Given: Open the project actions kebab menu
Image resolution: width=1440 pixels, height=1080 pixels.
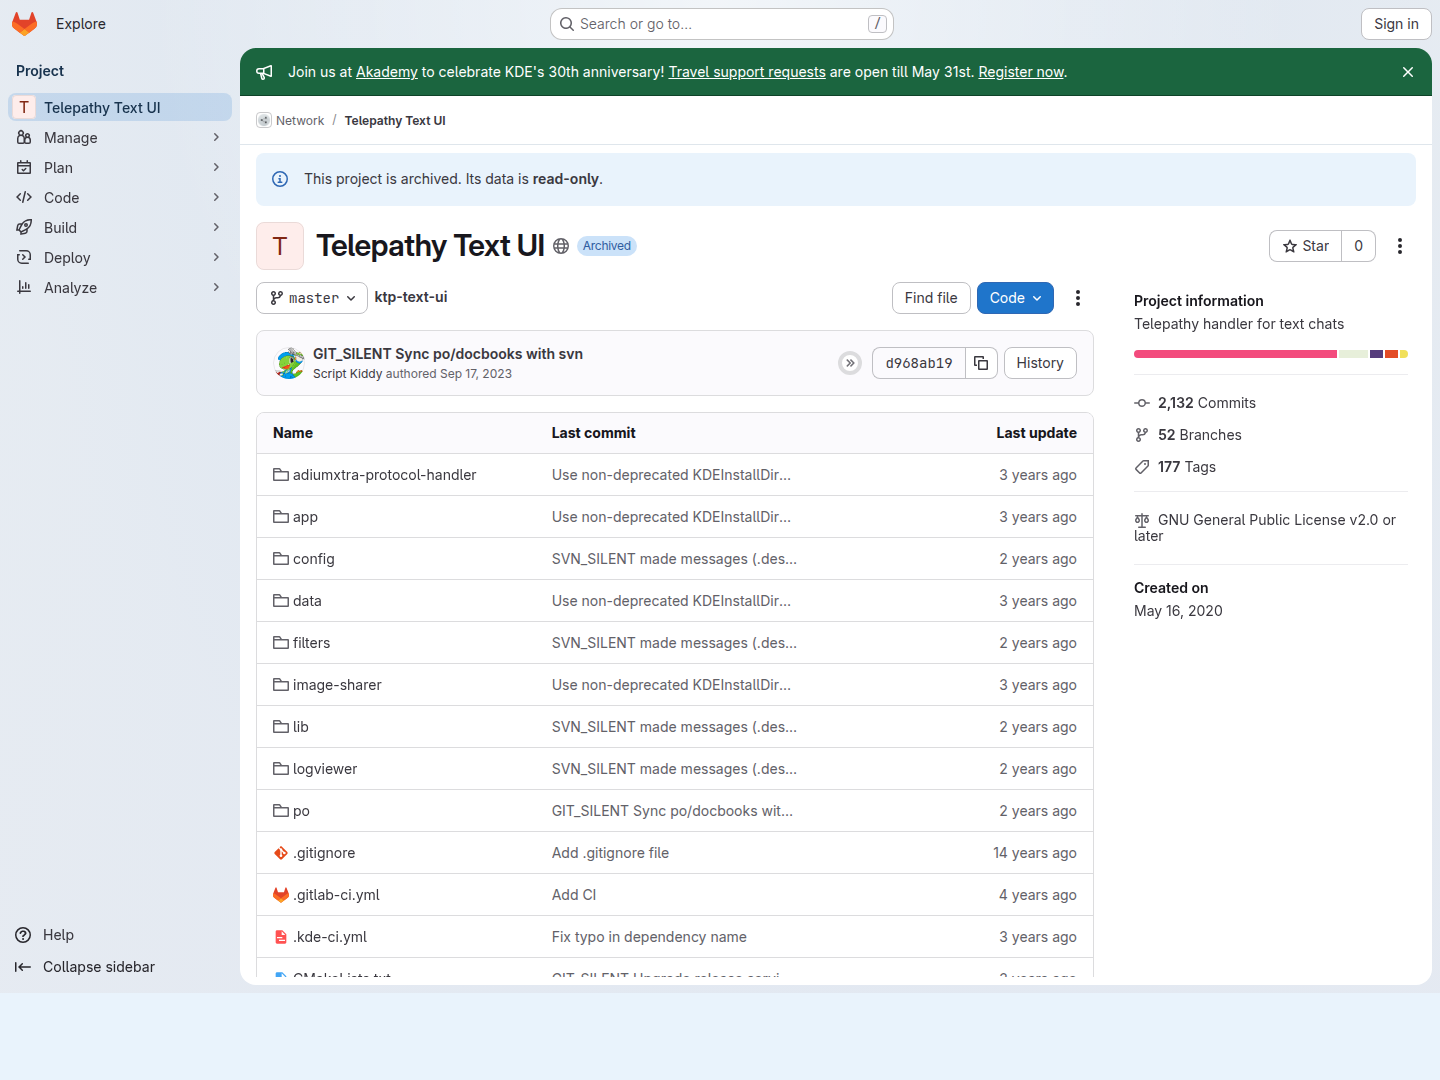Looking at the screenshot, I should coord(1400,246).
